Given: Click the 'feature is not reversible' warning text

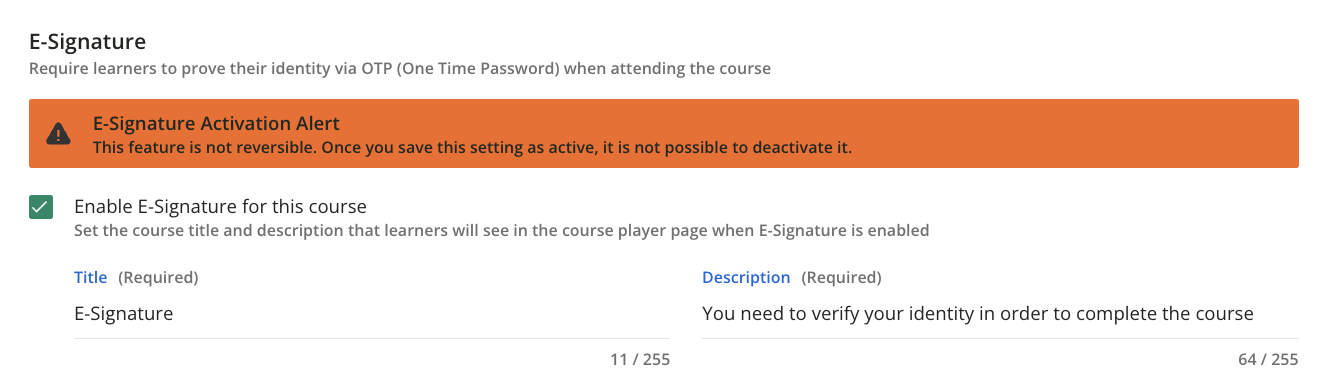Looking at the screenshot, I should pyautogui.click(x=472, y=148).
